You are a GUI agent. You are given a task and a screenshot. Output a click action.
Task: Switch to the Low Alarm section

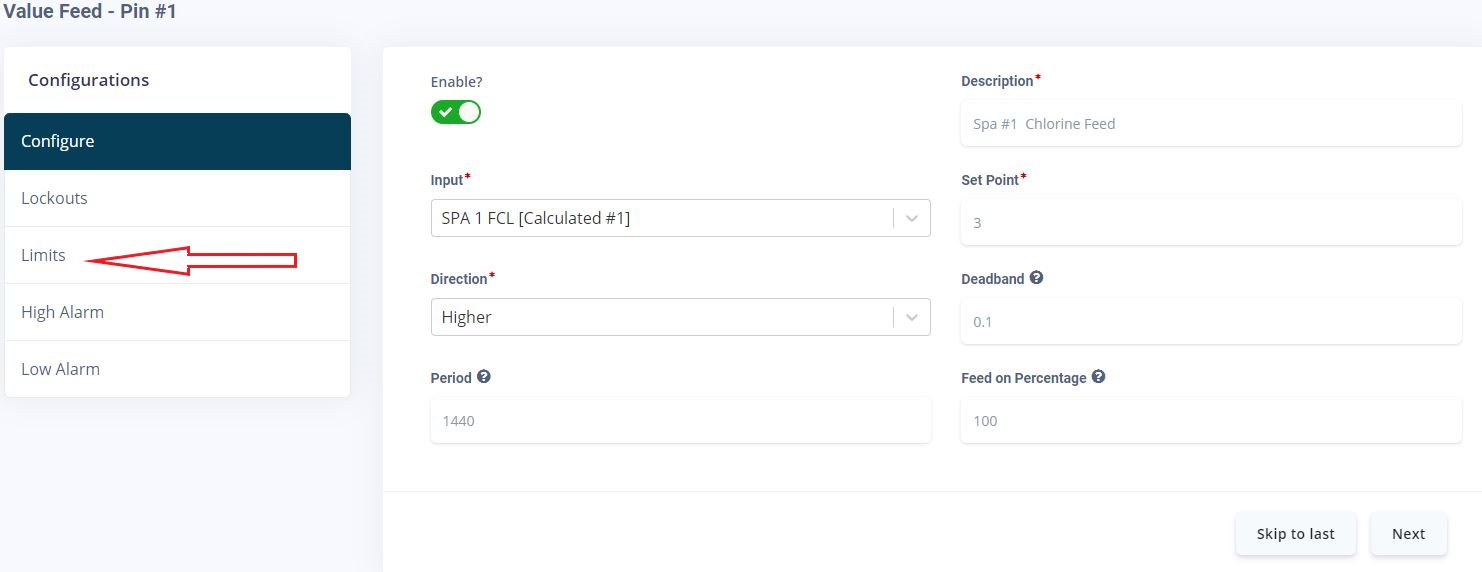point(177,369)
